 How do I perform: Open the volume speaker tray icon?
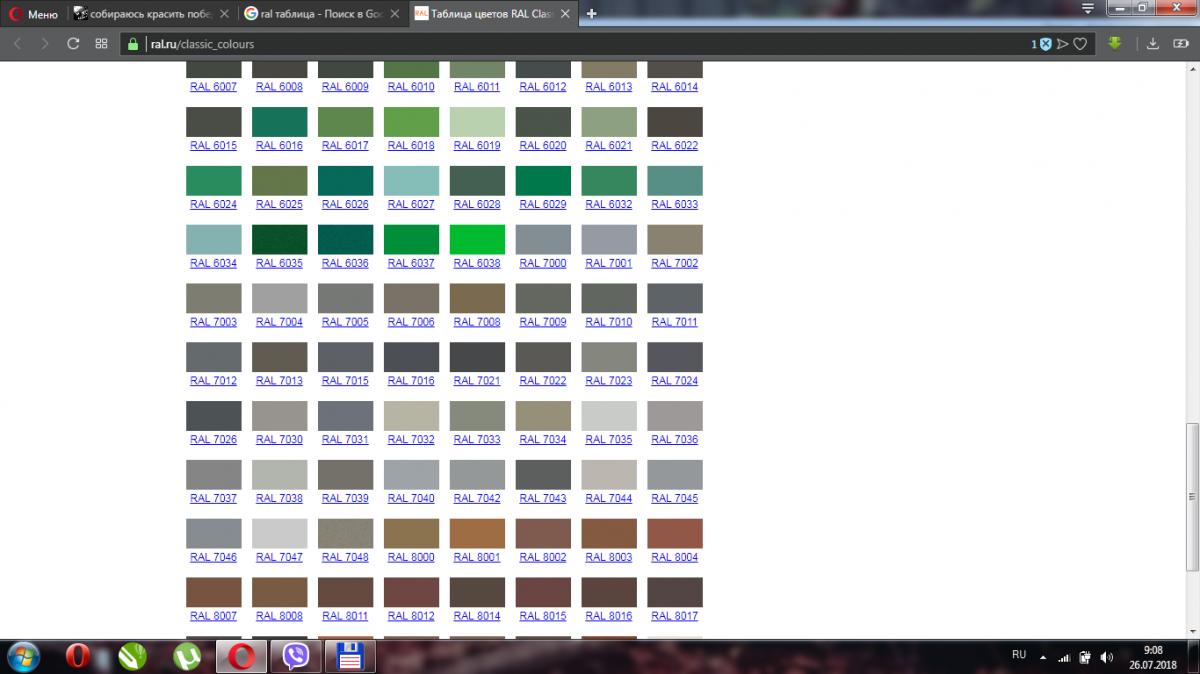pos(1106,657)
